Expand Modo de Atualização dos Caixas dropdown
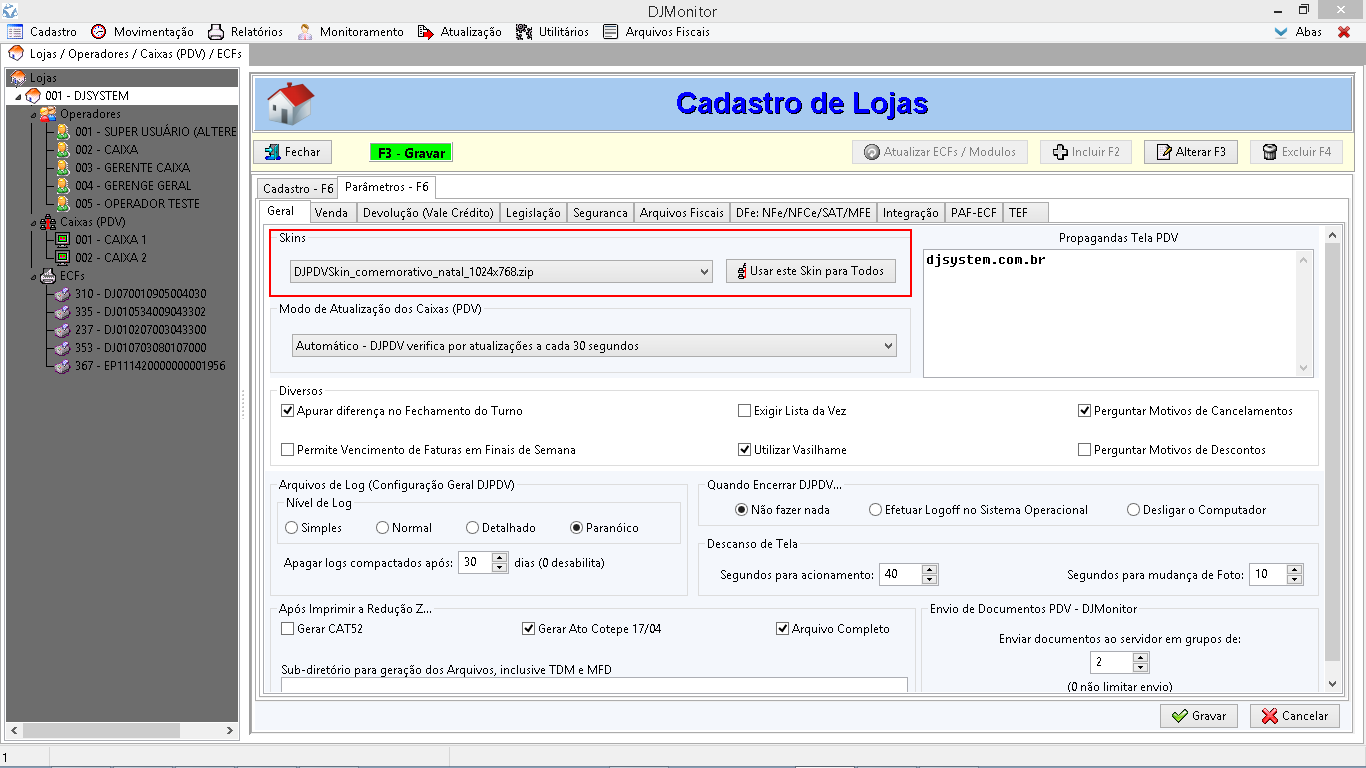Screen dimensions: 1366x768 pyautogui.click(x=888, y=346)
